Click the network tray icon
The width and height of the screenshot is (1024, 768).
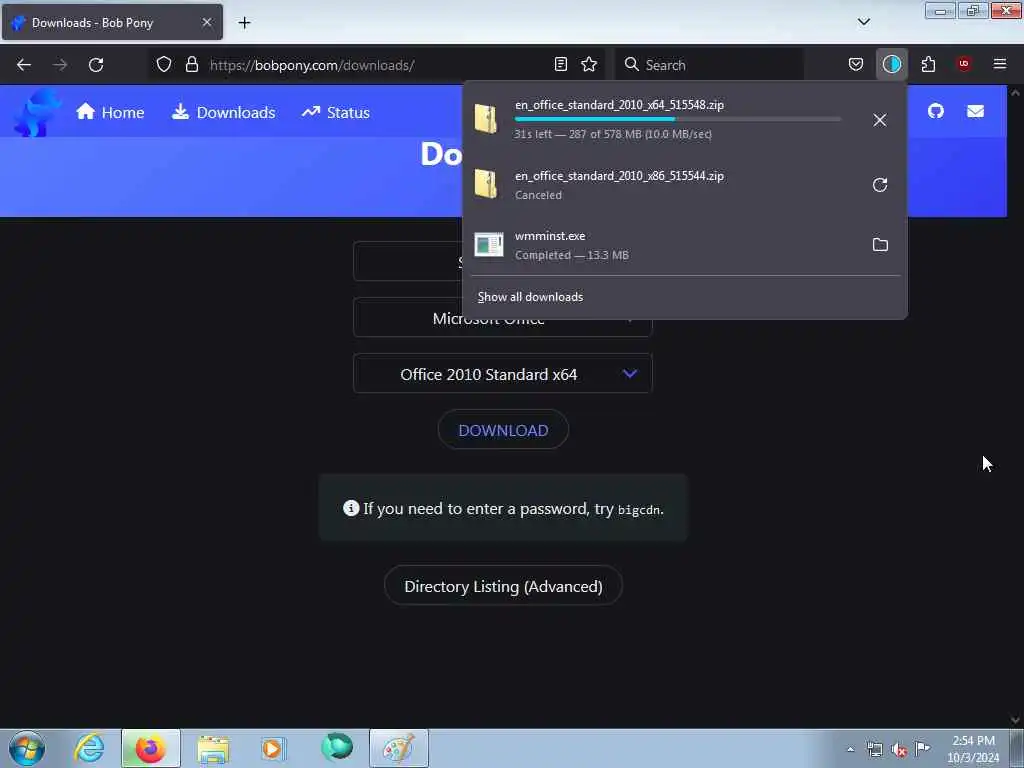point(874,749)
